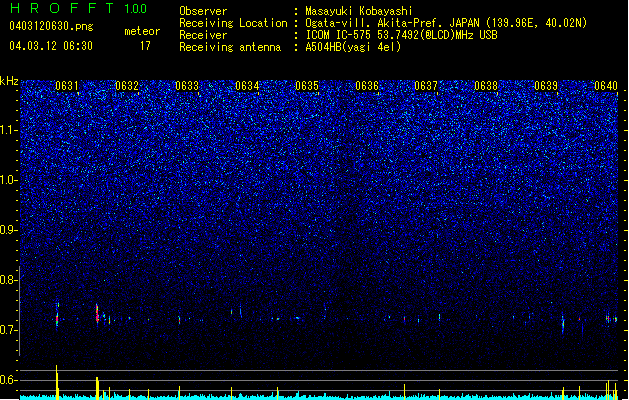The image size is (629, 400).
Task: Click the HROFFT 1.0.0 title text
Action: pyautogui.click(x=79, y=8)
